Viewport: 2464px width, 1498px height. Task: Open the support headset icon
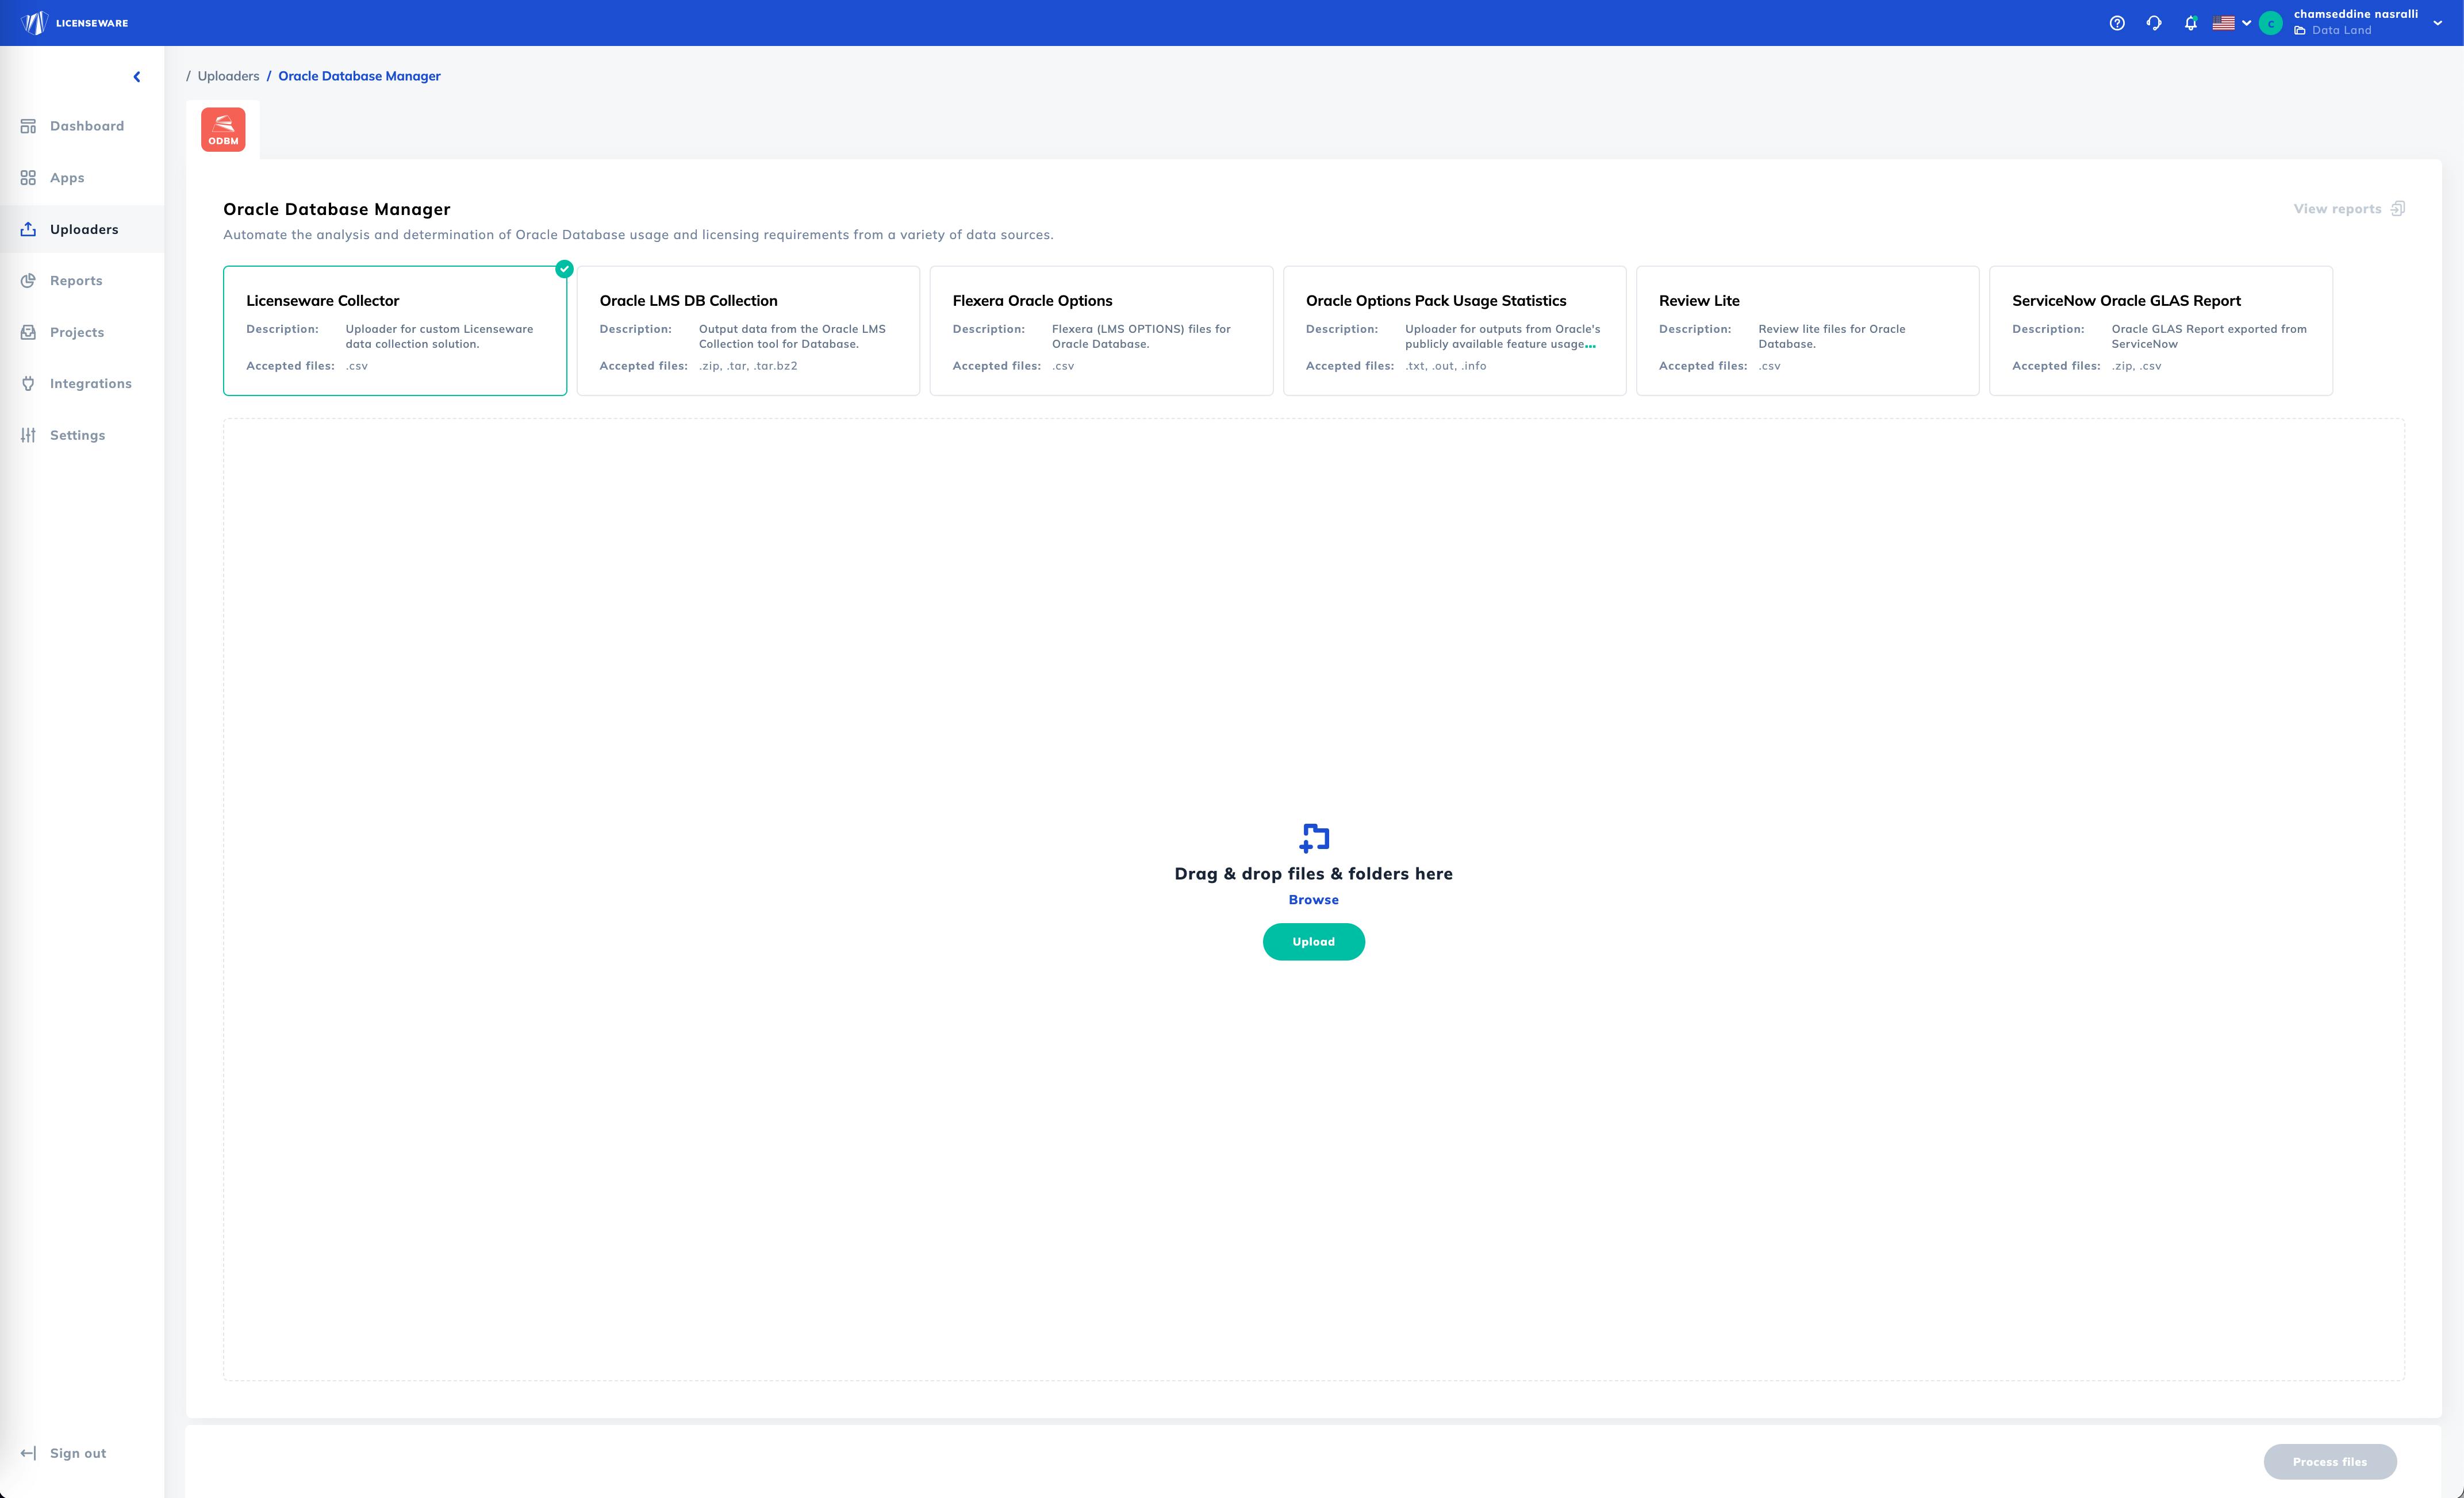(2154, 23)
